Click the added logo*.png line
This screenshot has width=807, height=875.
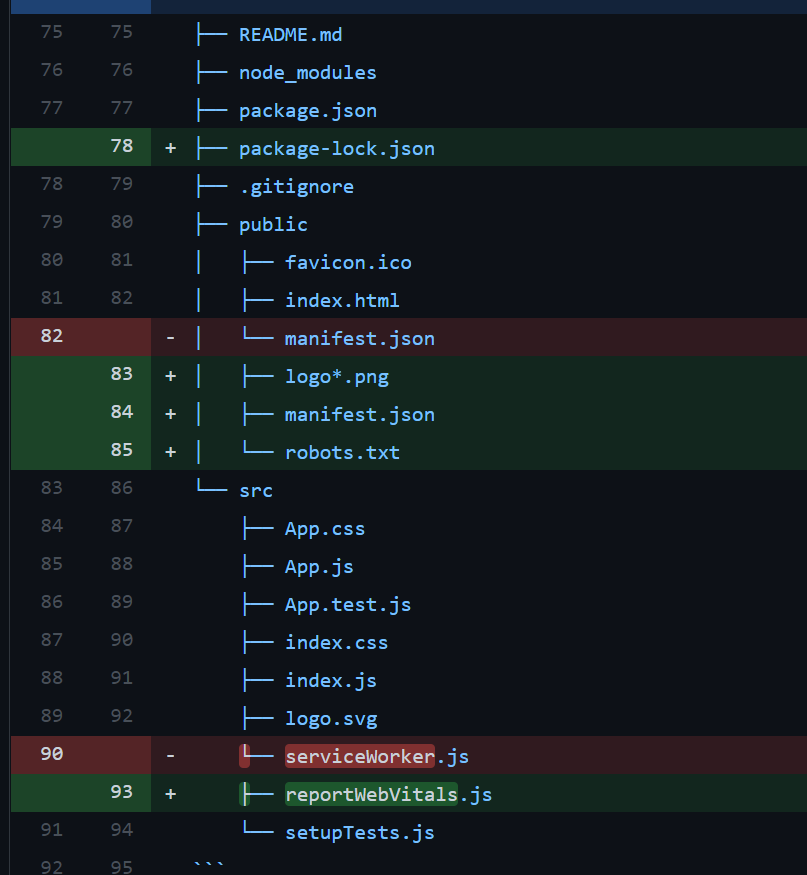point(337,376)
